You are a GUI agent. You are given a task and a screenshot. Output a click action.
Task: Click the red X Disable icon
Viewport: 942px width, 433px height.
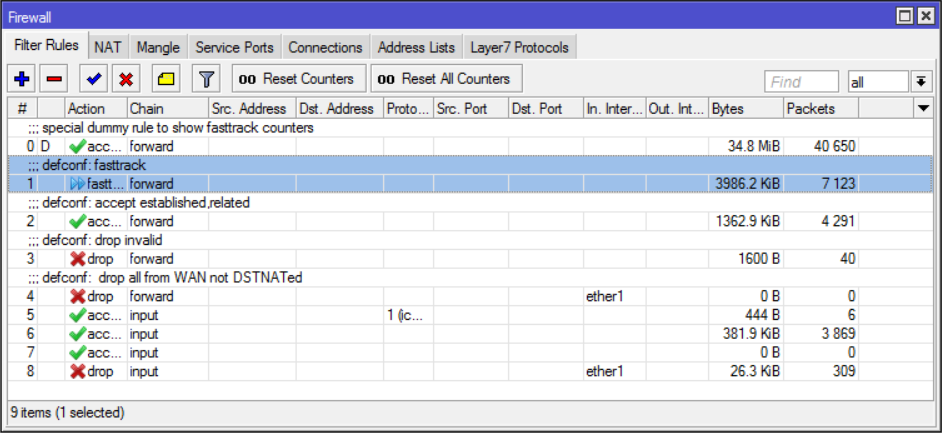127,79
